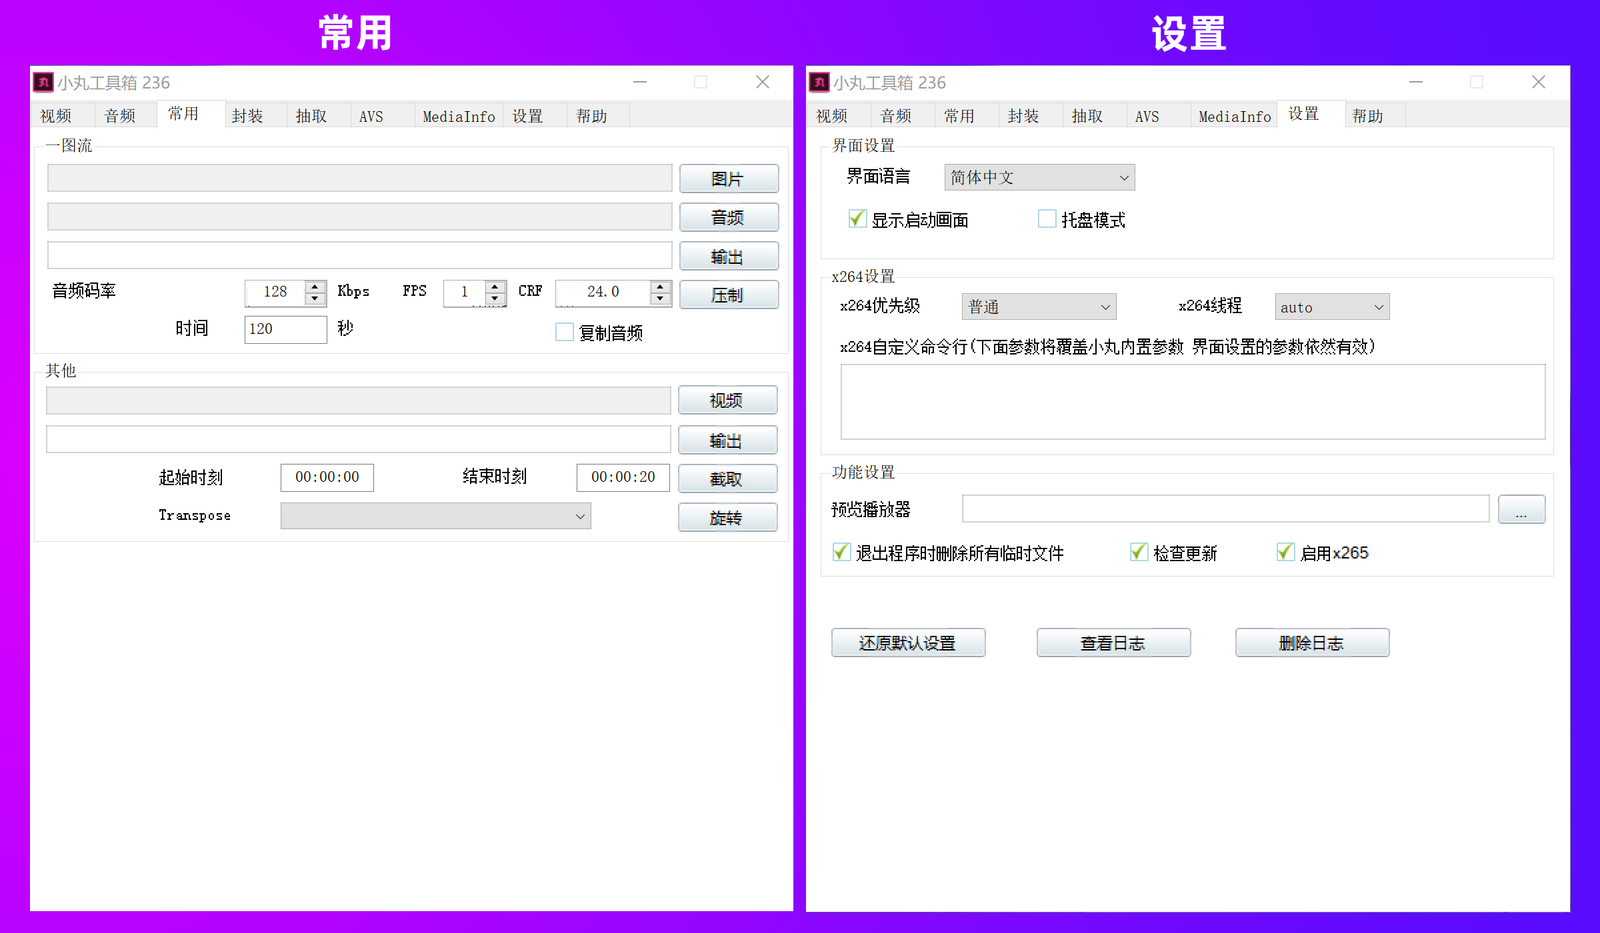Click inside the 起始时刻 time field

tap(326, 477)
